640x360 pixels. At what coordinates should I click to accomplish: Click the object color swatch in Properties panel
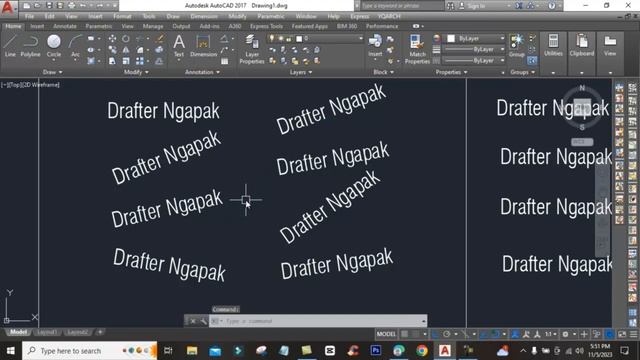(451, 38)
